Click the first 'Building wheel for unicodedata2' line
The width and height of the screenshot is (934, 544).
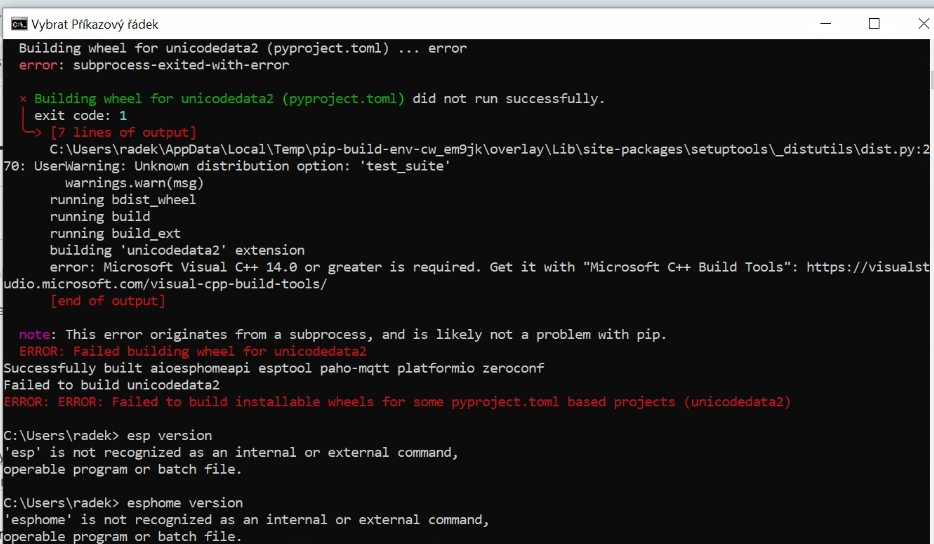(x=242, y=48)
